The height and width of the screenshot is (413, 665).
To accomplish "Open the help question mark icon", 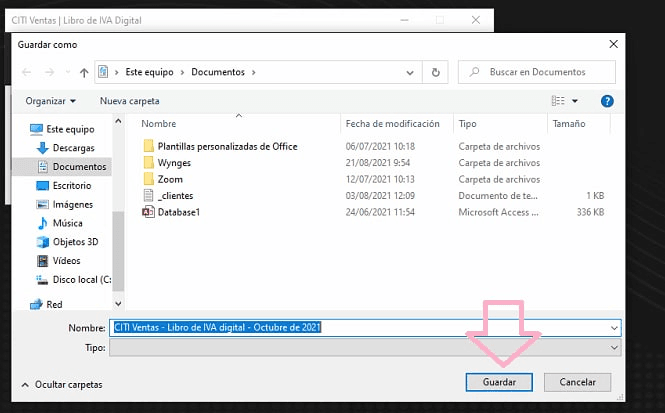I will (607, 101).
